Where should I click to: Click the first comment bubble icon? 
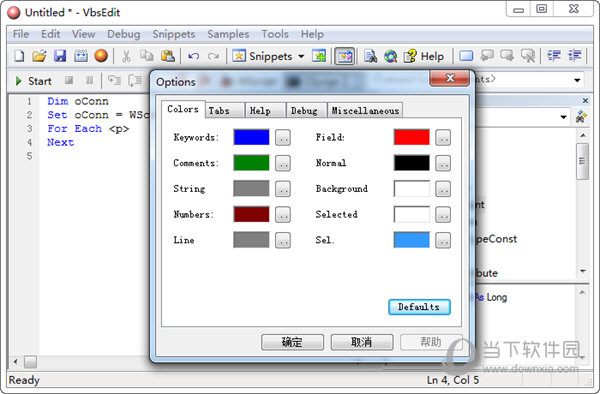click(487, 56)
